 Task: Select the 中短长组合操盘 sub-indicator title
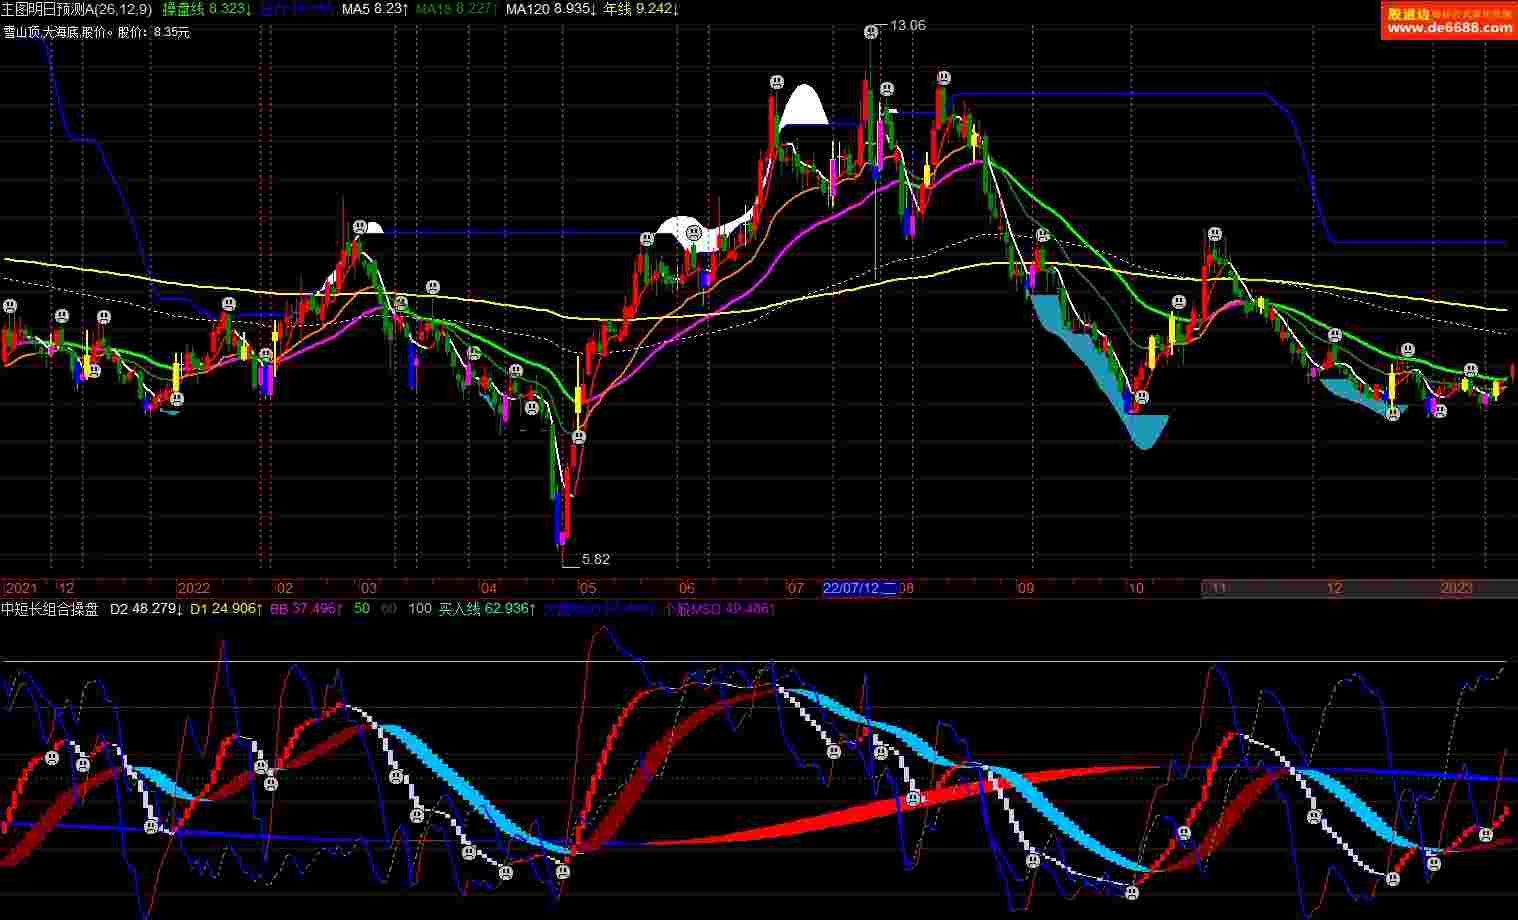pyautogui.click(x=50, y=608)
